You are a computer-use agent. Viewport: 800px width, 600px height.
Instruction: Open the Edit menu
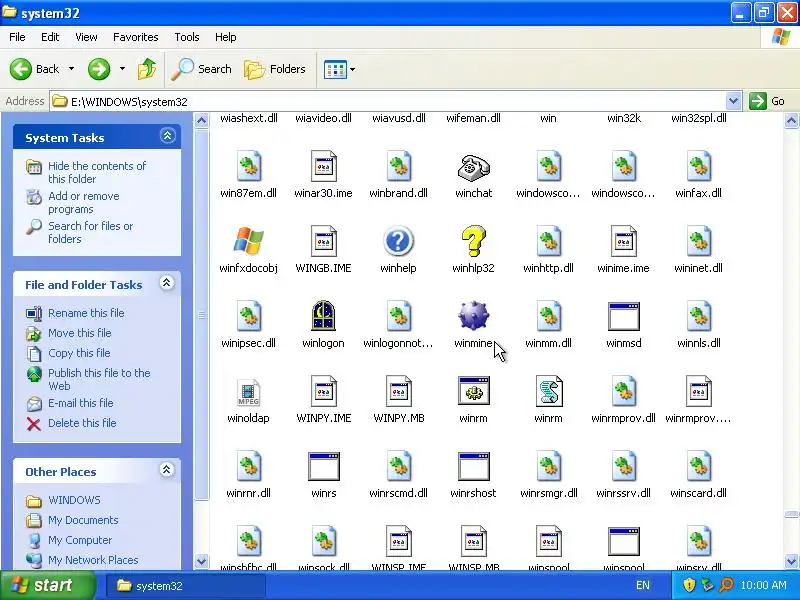[50, 37]
